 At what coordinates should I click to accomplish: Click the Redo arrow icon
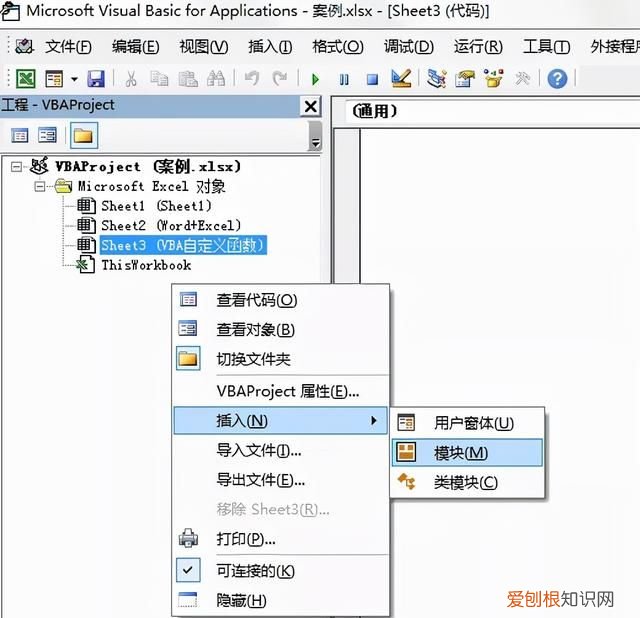coord(280,78)
